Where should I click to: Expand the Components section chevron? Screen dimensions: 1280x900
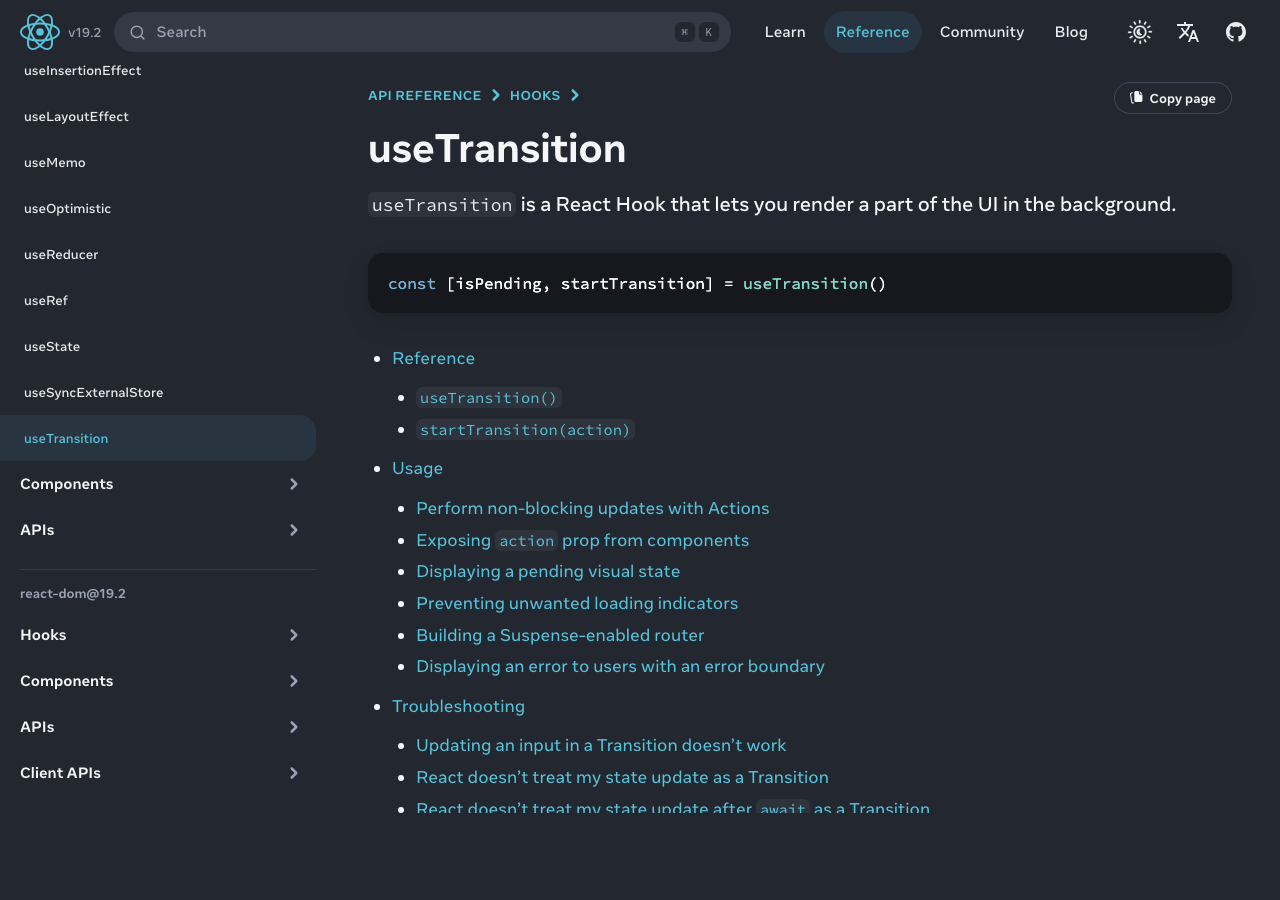(293, 484)
